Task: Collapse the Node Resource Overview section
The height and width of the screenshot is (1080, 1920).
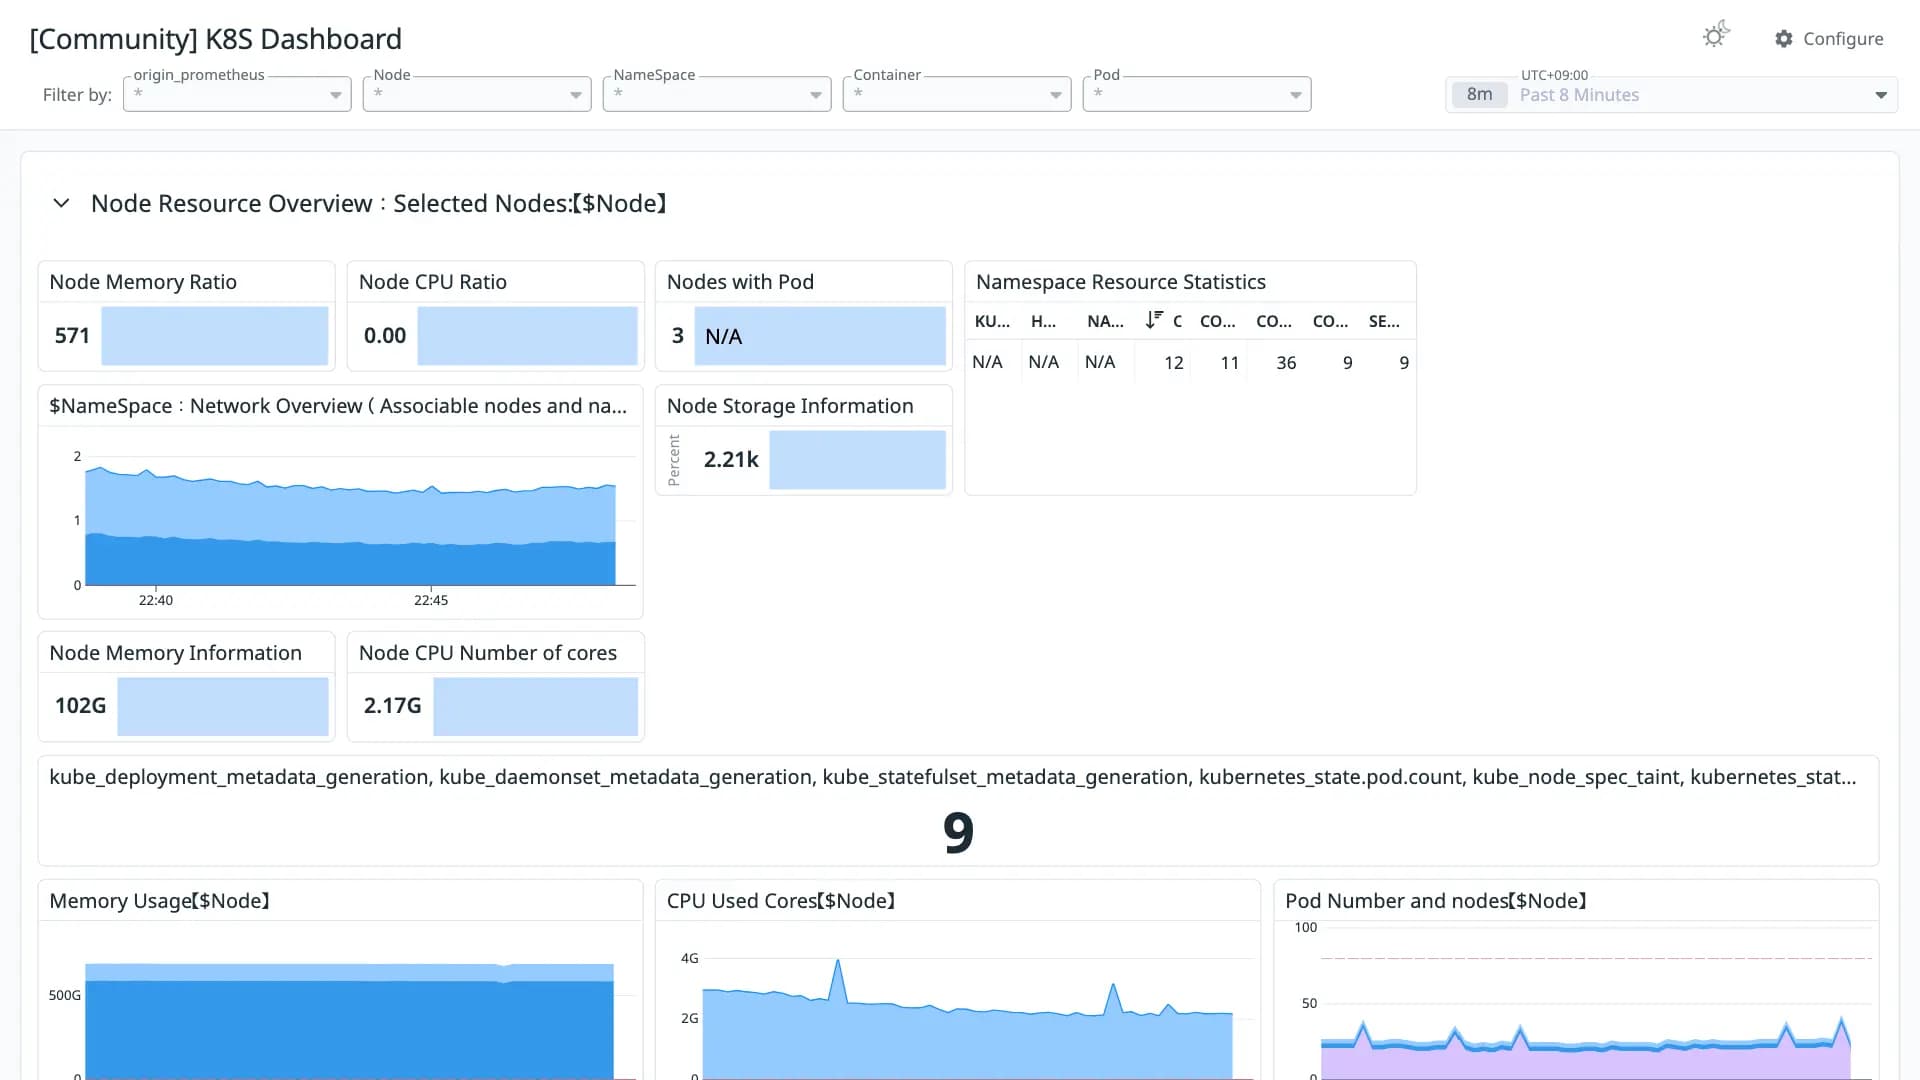Action: (61, 203)
